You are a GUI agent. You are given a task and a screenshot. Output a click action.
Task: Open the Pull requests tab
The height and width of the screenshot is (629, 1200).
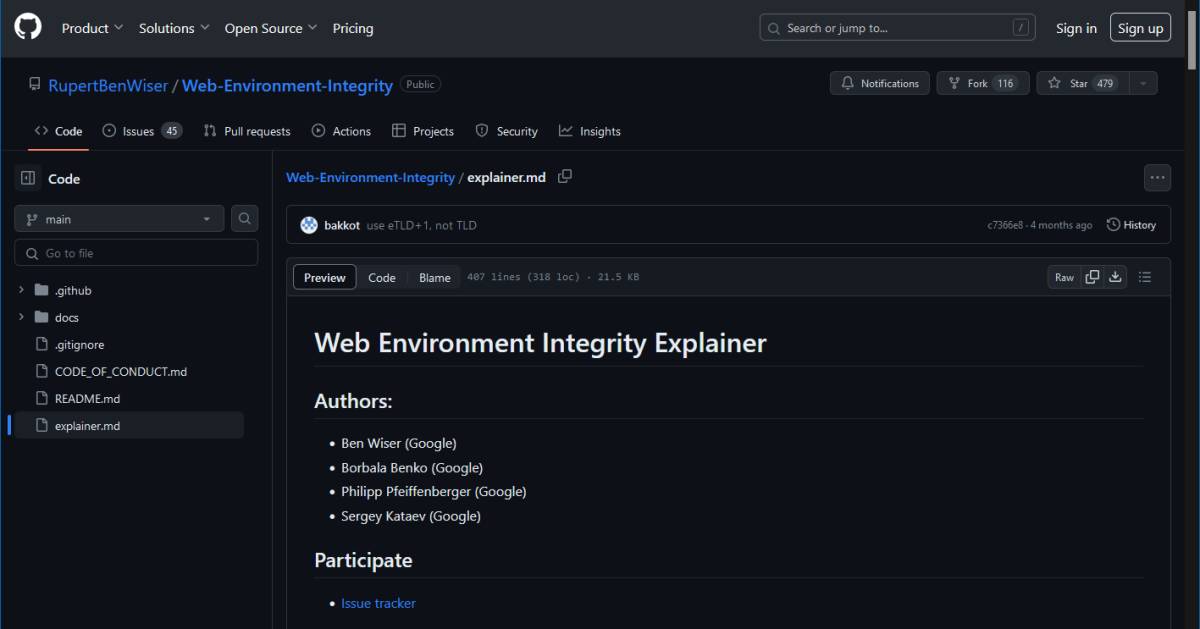click(x=247, y=131)
